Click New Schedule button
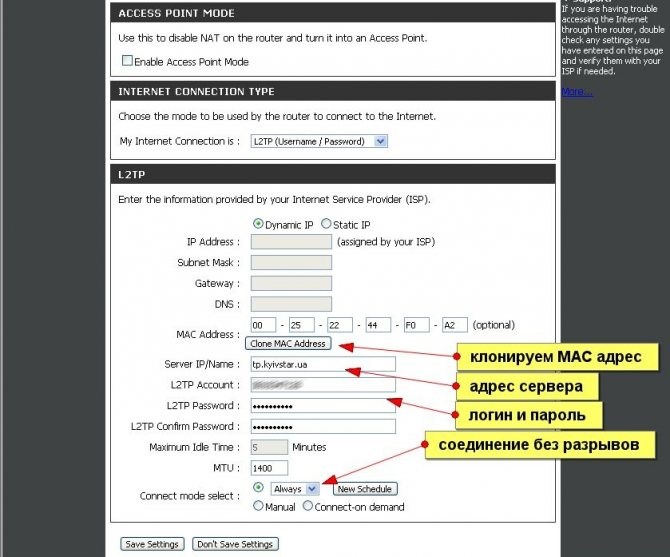The height and width of the screenshot is (557, 670). [365, 489]
